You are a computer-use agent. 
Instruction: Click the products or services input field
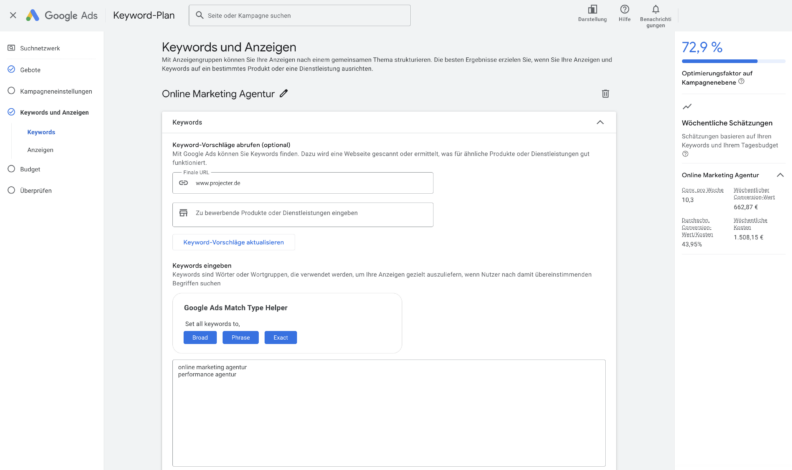303,215
